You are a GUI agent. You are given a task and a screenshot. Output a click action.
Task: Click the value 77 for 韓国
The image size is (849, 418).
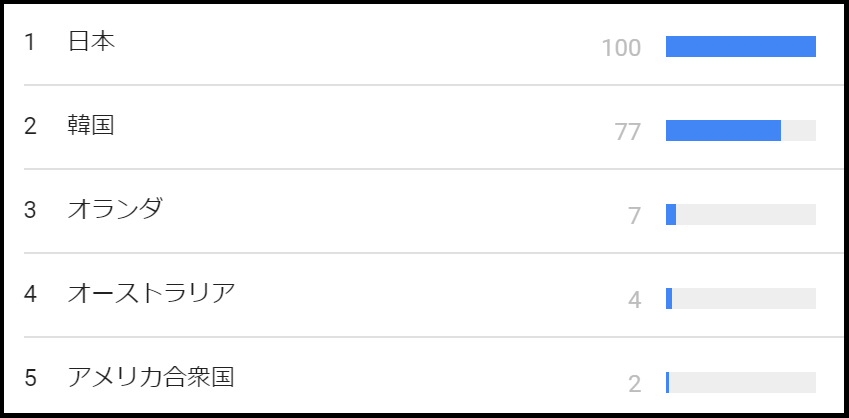click(628, 132)
